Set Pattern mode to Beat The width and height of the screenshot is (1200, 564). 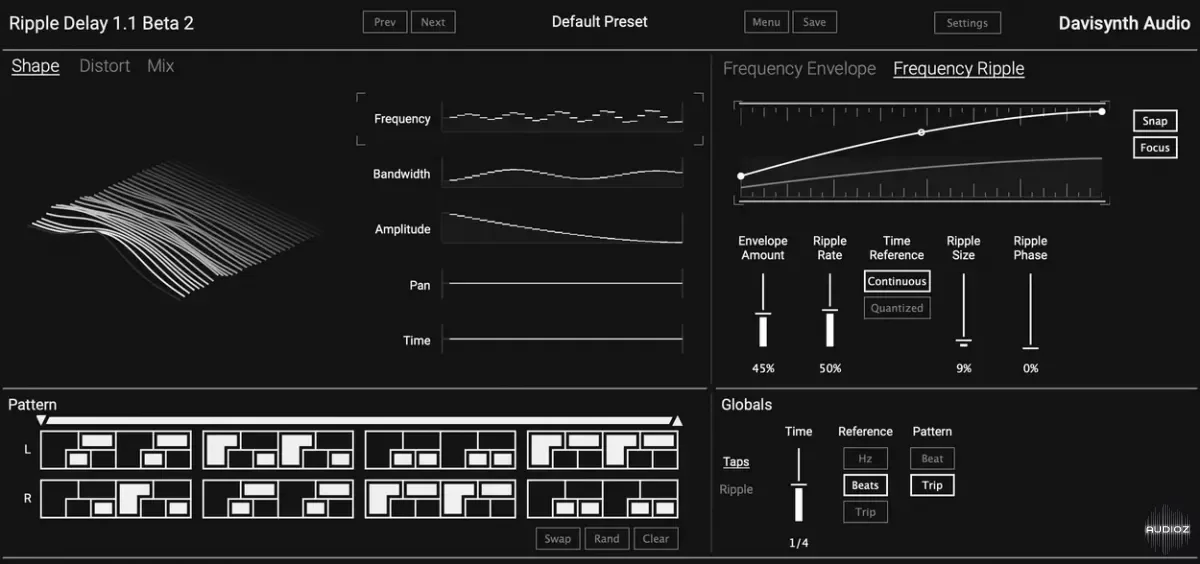932,459
